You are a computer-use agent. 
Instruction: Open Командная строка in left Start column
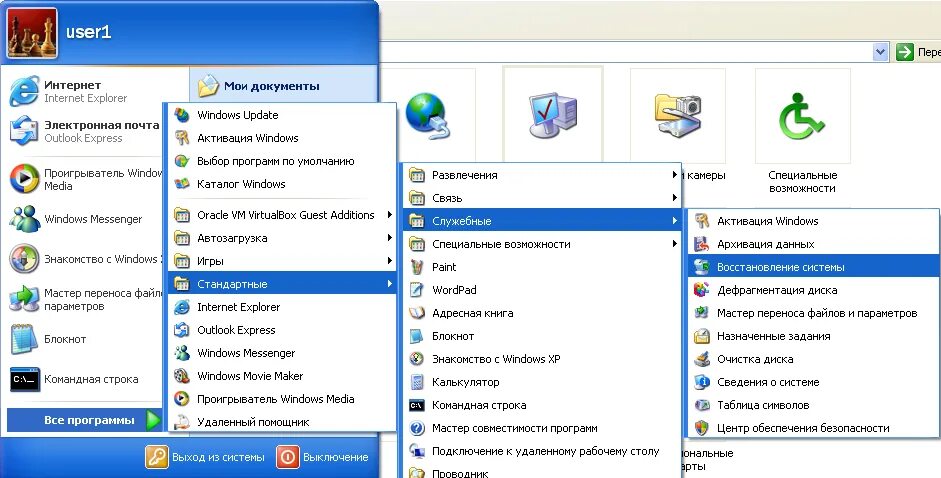[87, 379]
